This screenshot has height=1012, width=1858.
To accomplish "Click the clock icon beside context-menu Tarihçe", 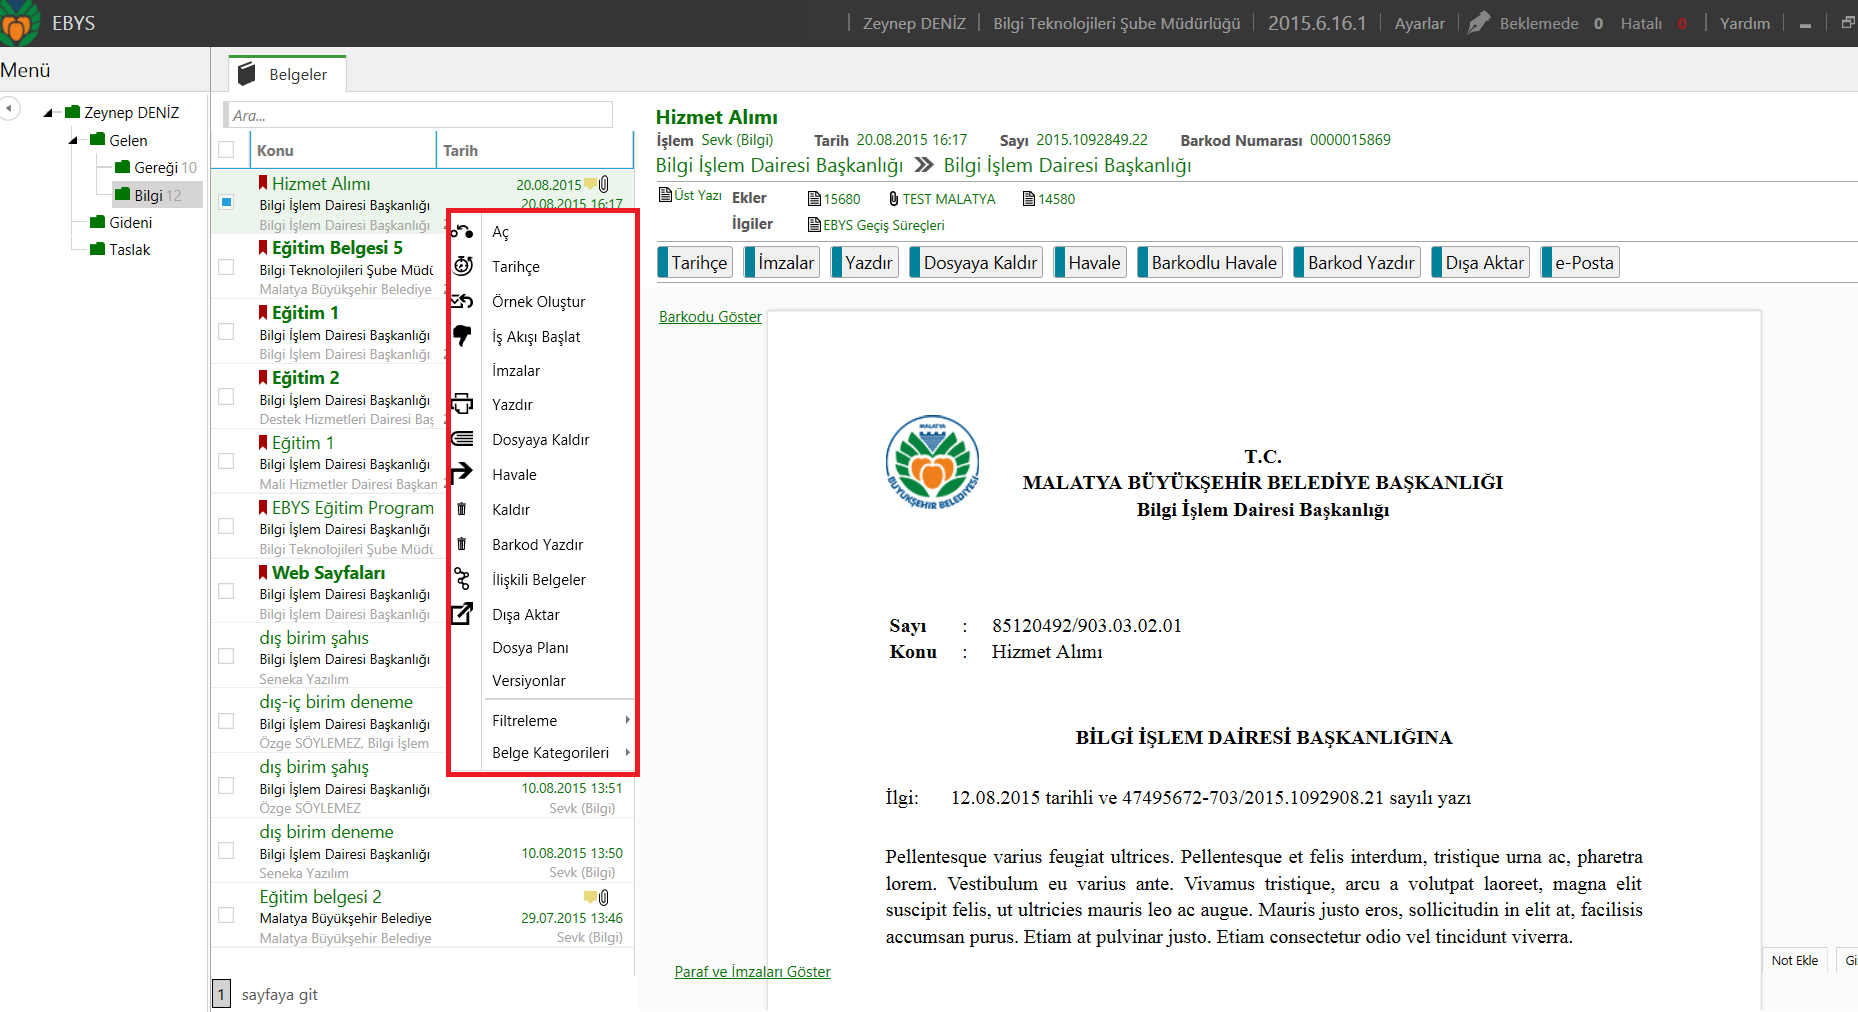I will 463,266.
